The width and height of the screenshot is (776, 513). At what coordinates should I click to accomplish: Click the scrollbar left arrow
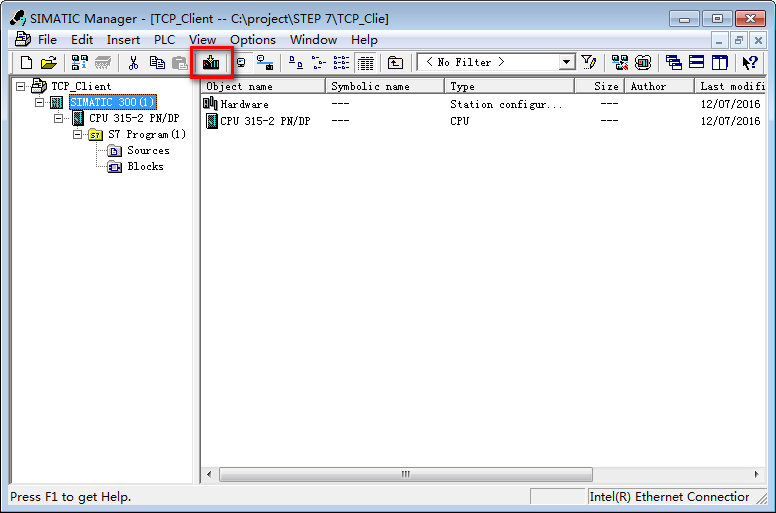click(x=209, y=474)
